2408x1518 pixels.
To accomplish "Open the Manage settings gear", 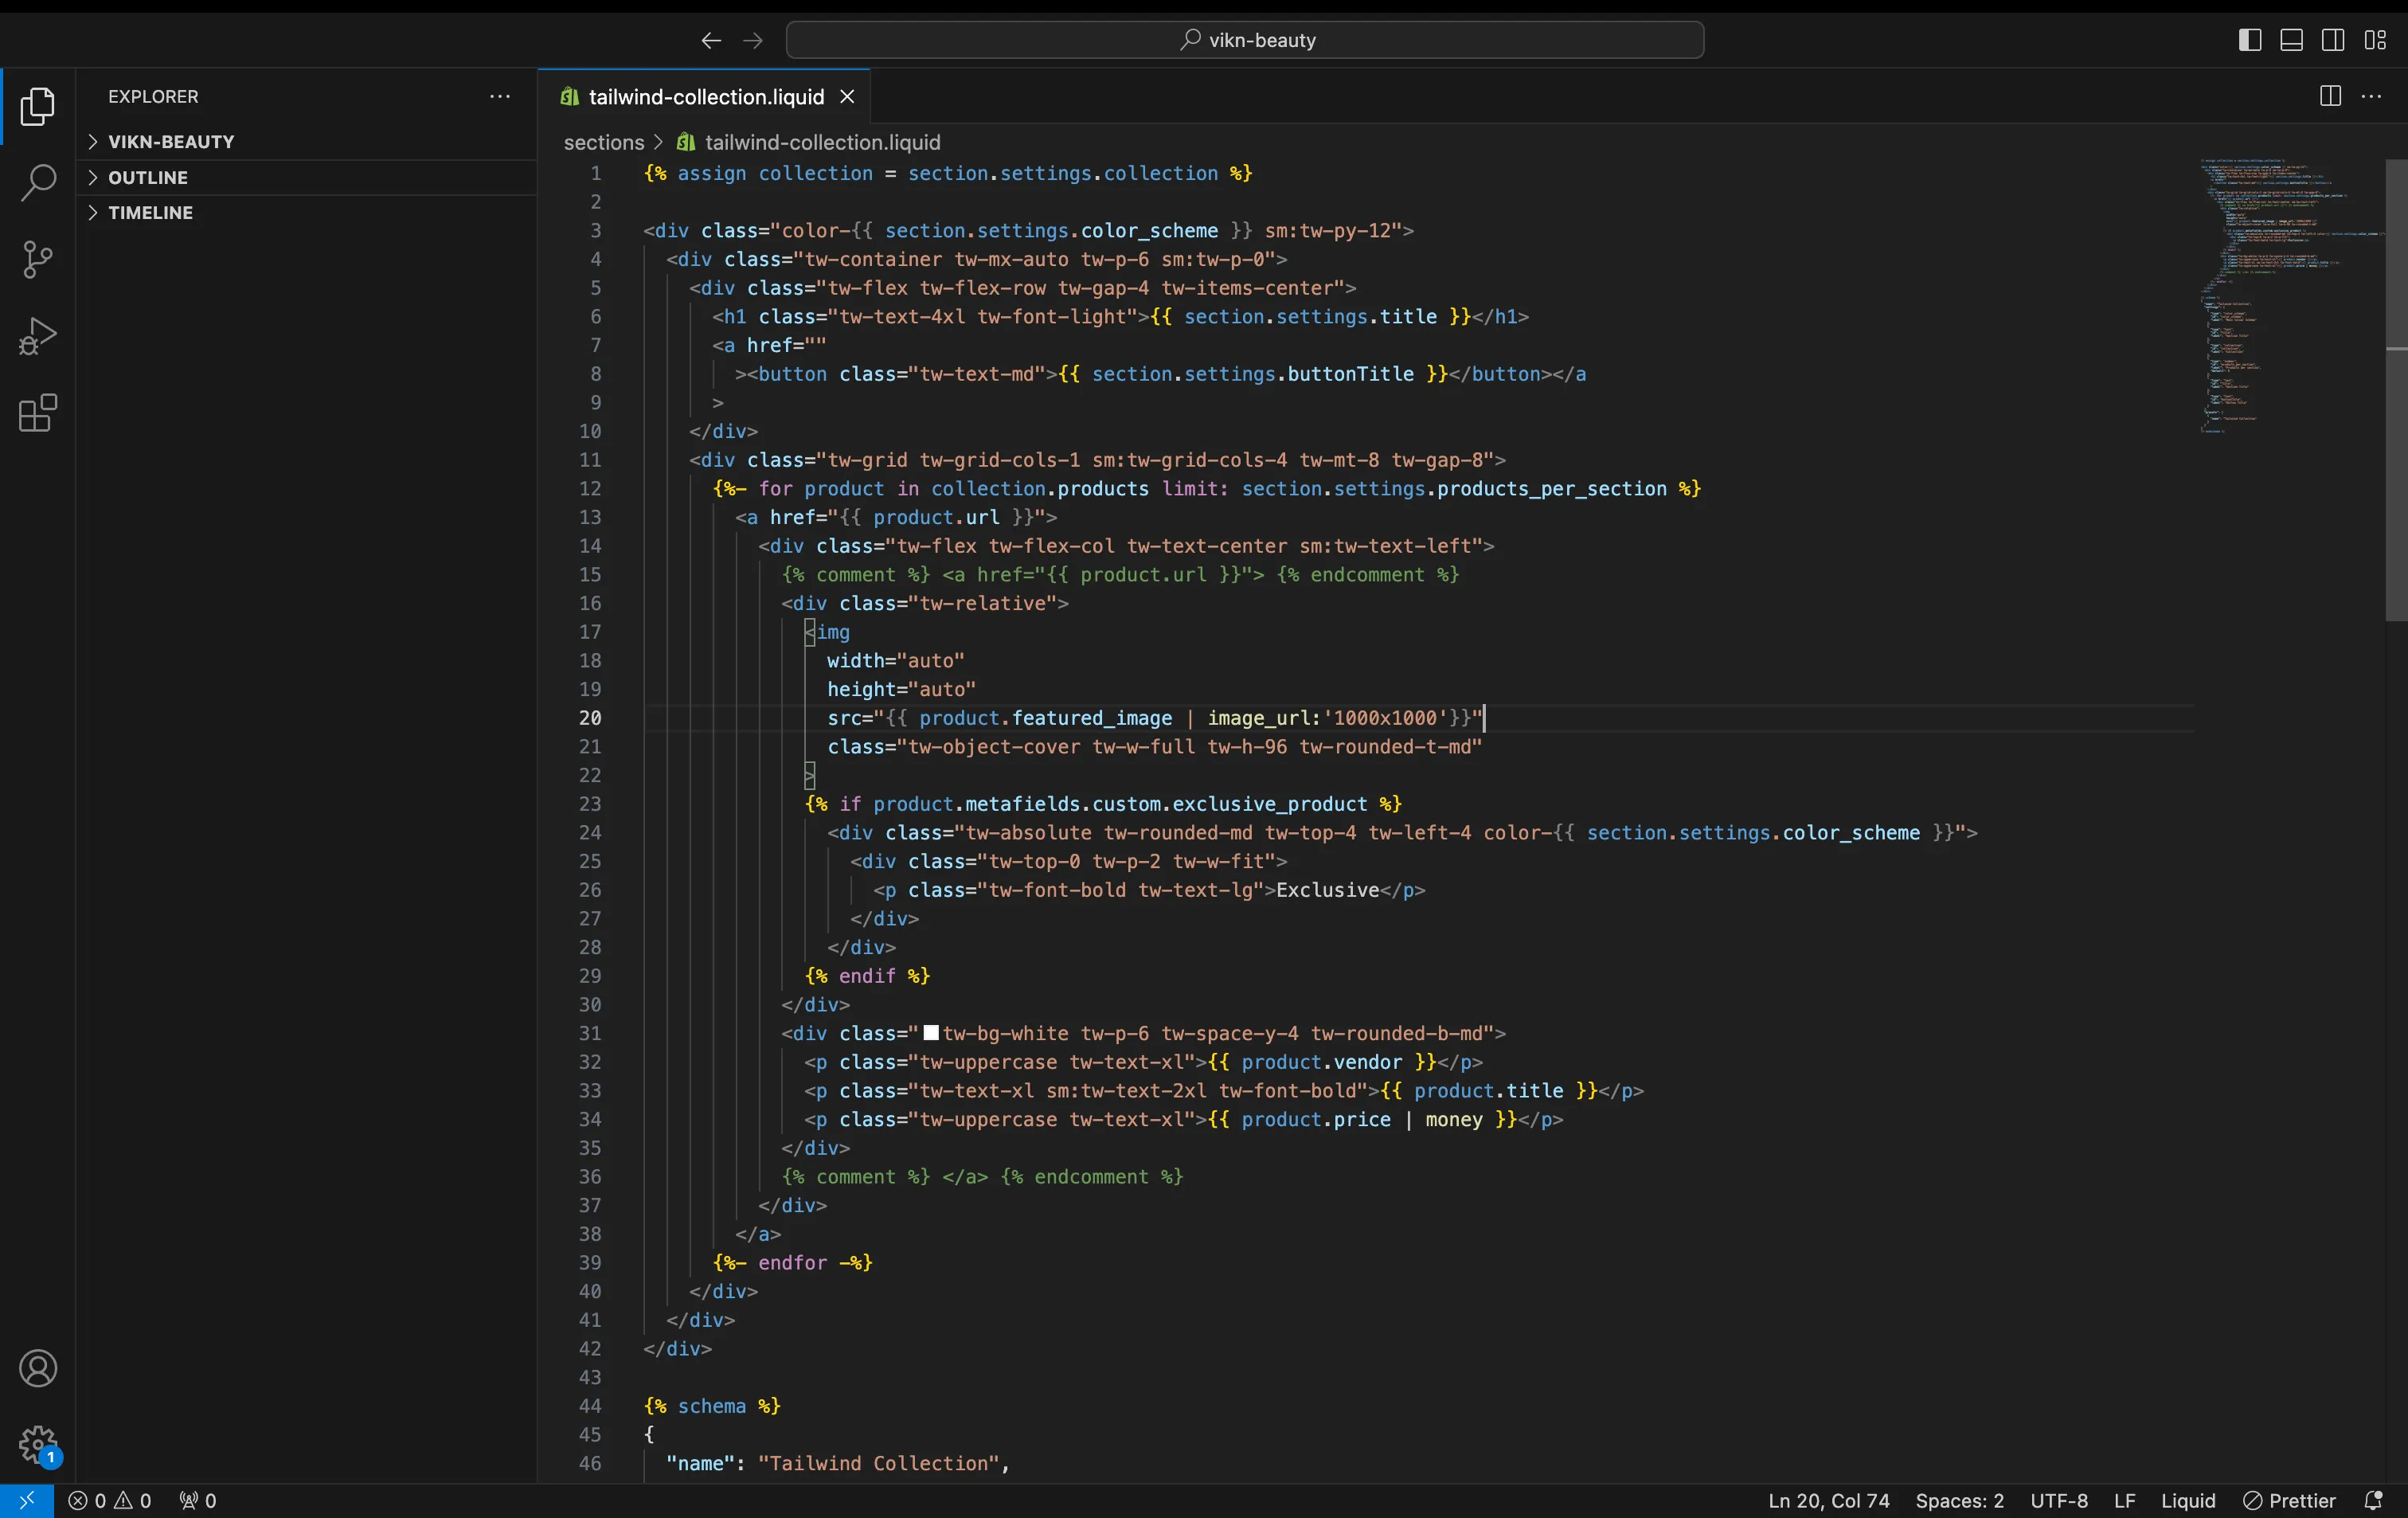I will (x=37, y=1445).
